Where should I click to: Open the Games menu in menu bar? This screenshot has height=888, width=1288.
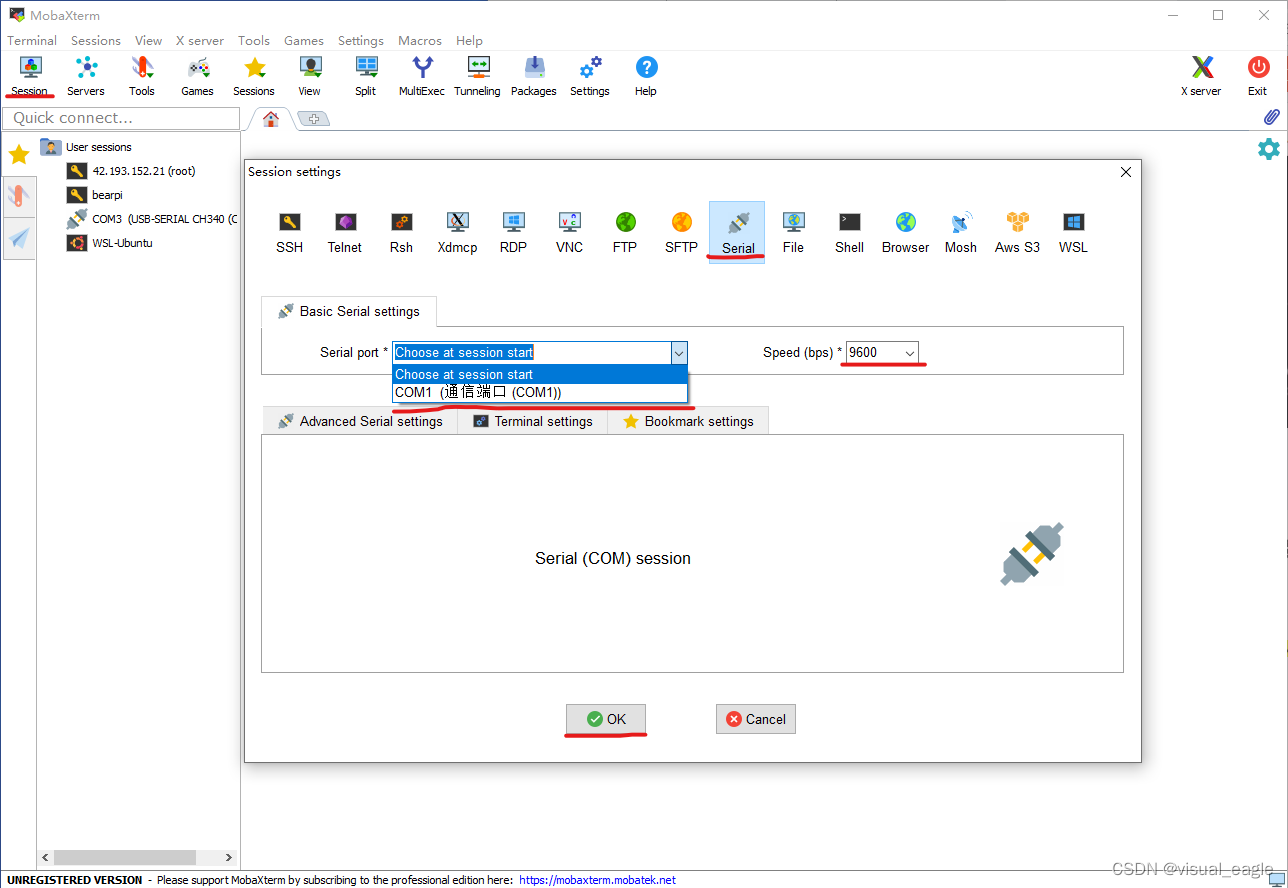tap(304, 41)
